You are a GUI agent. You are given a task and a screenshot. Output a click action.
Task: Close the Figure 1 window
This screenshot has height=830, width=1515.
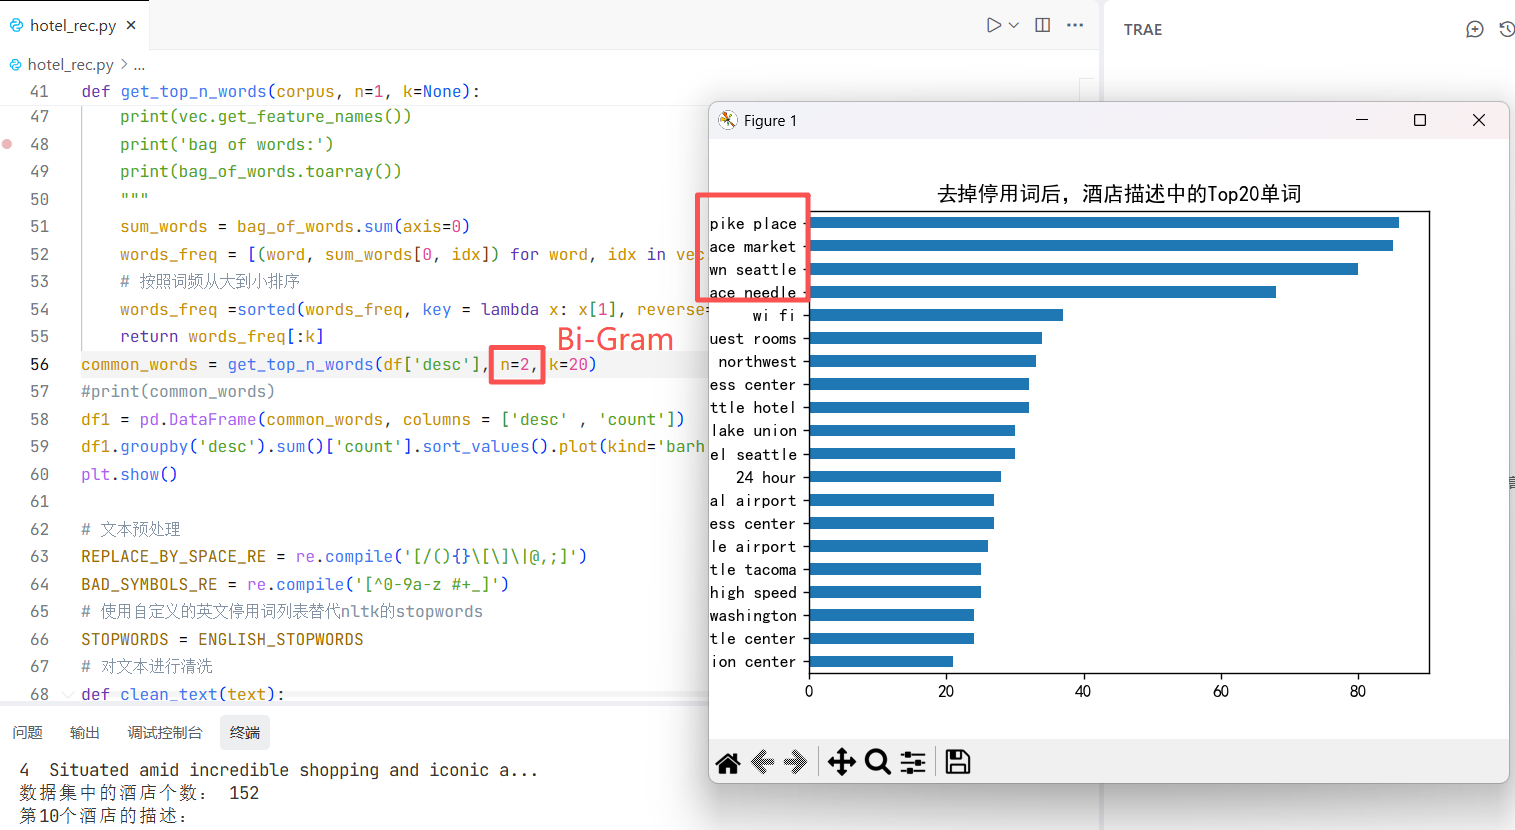pos(1479,120)
